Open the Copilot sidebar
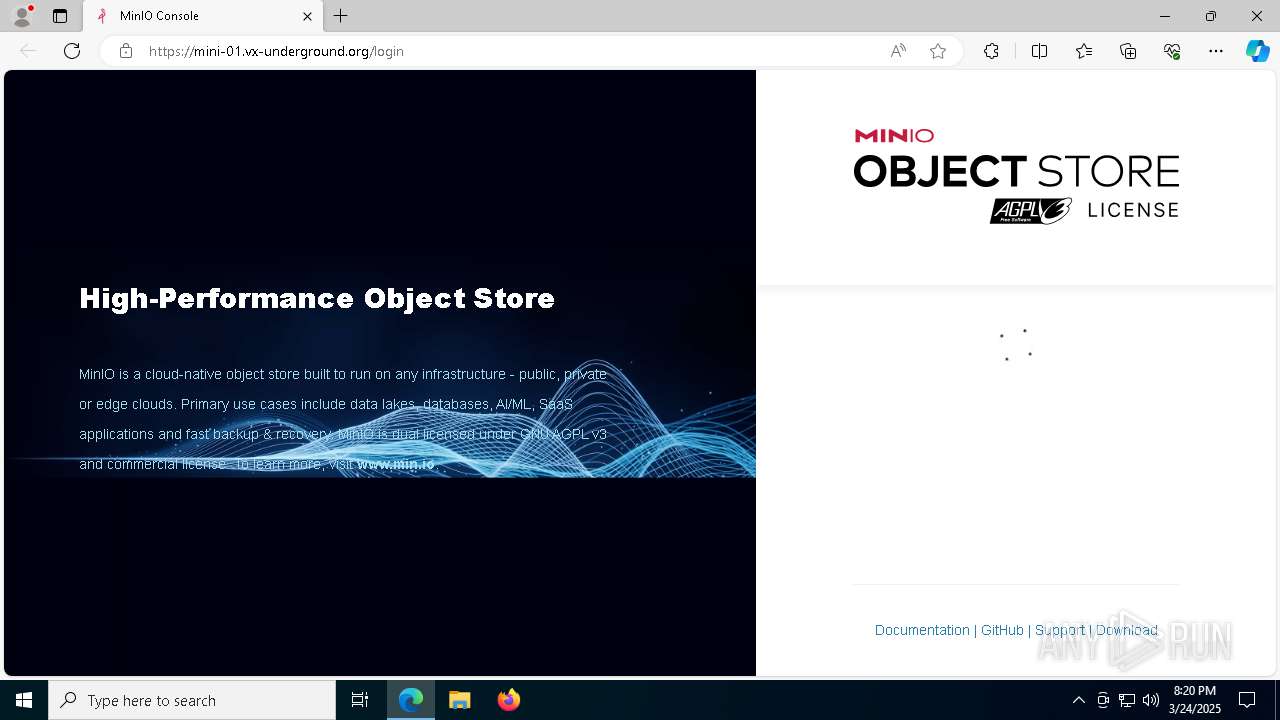This screenshot has height=720, width=1280. (1257, 51)
